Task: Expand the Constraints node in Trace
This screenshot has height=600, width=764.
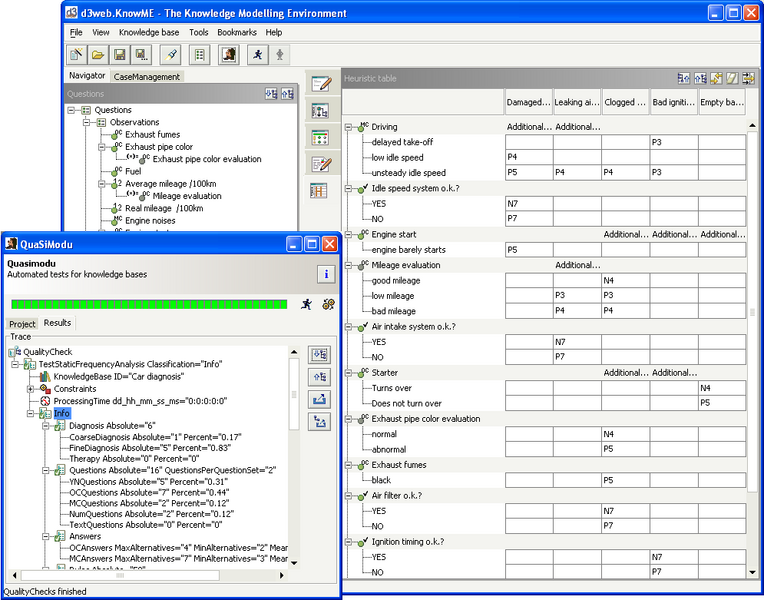Action: 31,389
